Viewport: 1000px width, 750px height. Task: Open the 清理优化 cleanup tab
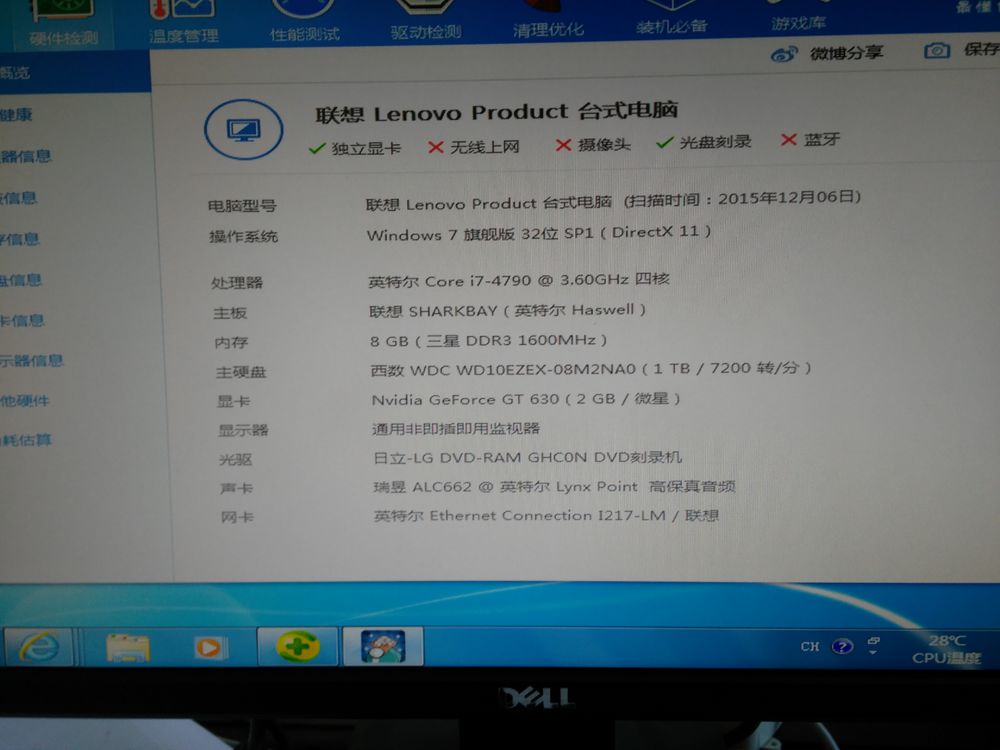tap(548, 18)
